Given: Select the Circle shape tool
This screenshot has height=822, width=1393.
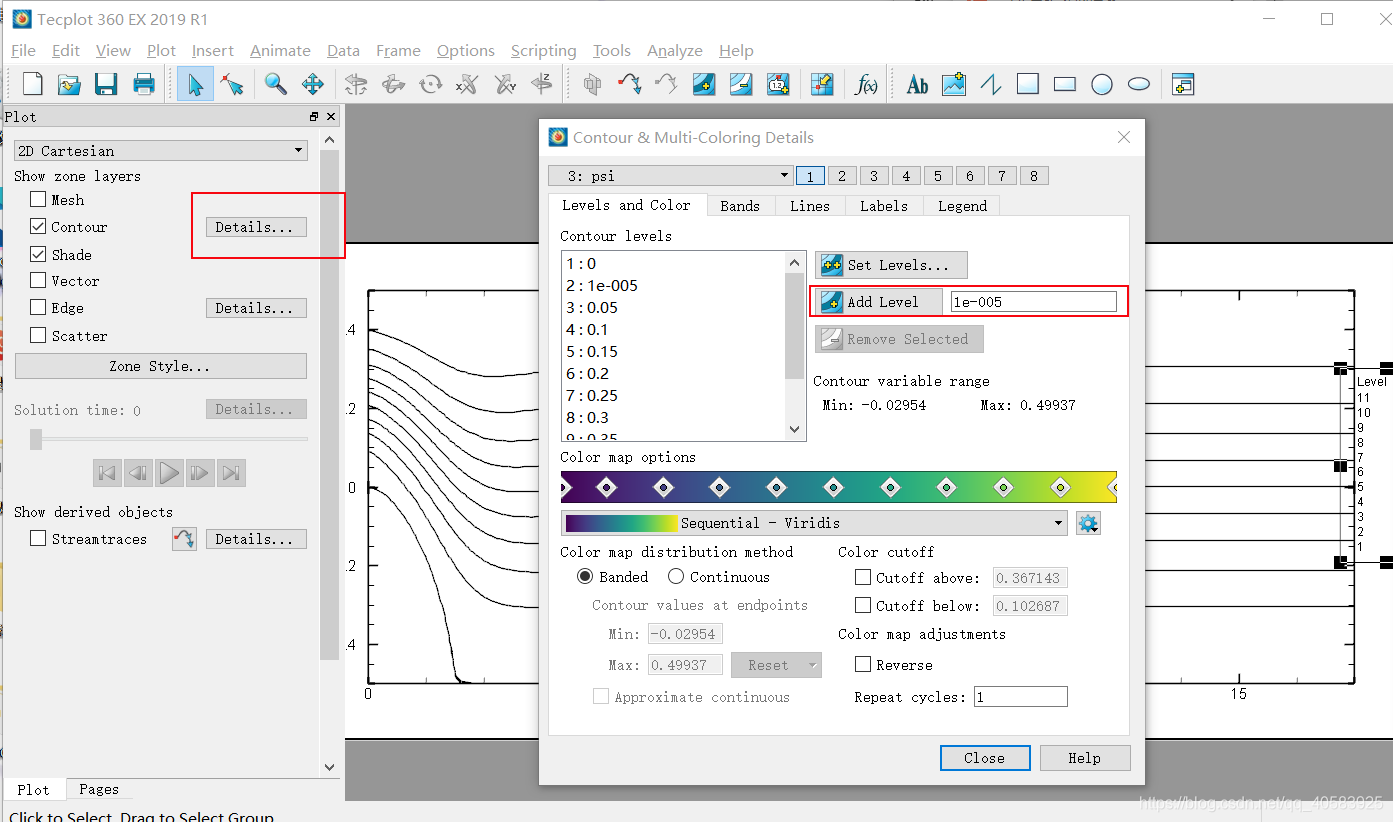Looking at the screenshot, I should point(1101,85).
